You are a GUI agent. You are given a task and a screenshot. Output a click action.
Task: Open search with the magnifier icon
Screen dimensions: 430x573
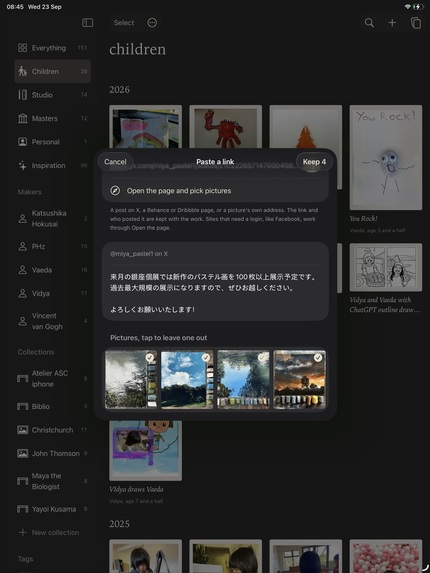coord(369,23)
